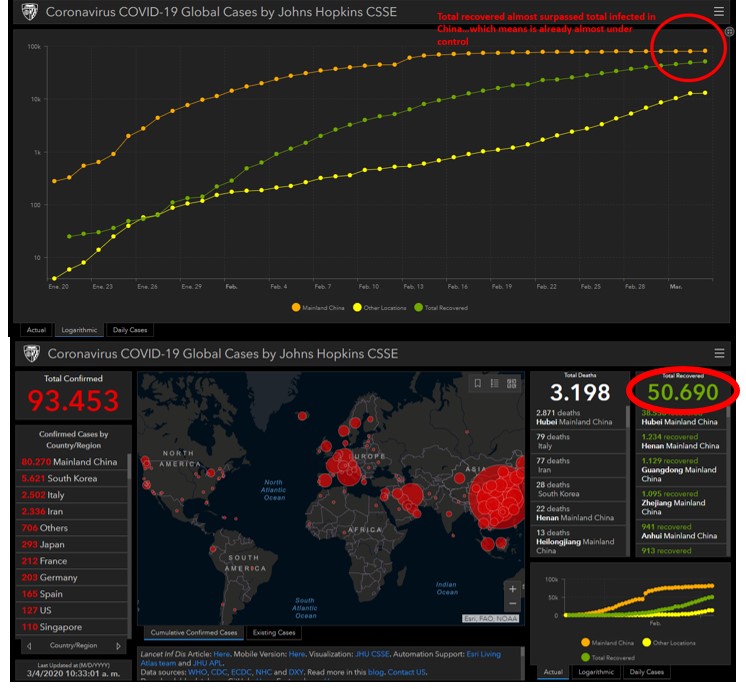Open the map bookmarks icon
Screen dimensions: 746x689
click(478, 384)
